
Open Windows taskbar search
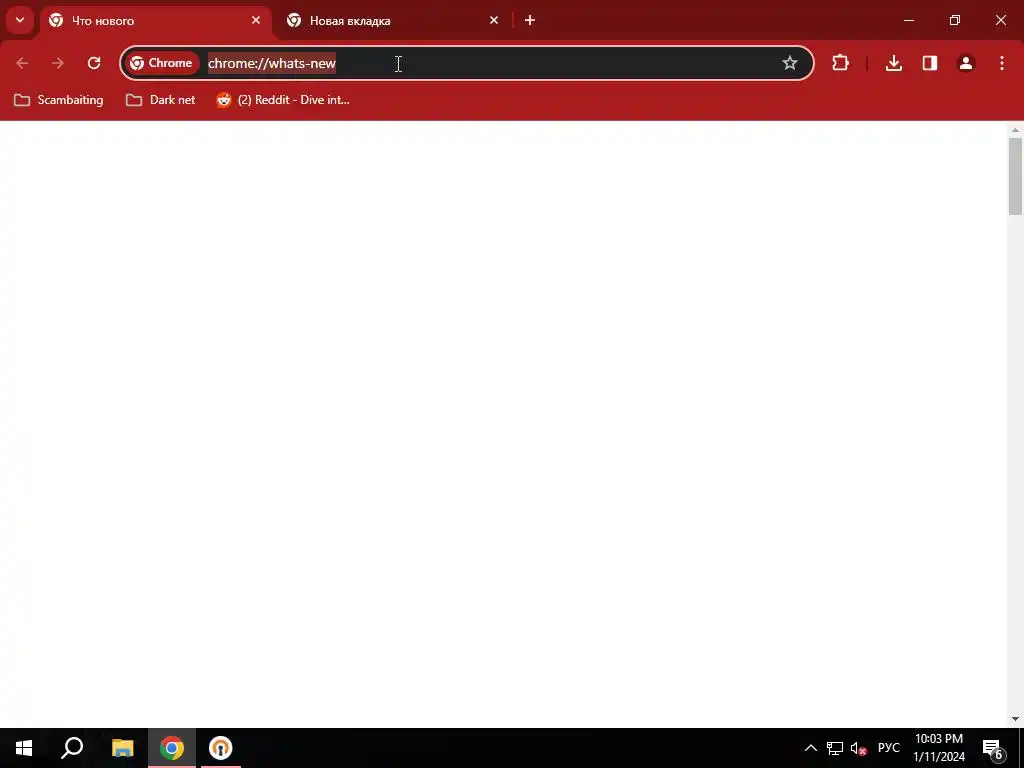click(72, 748)
